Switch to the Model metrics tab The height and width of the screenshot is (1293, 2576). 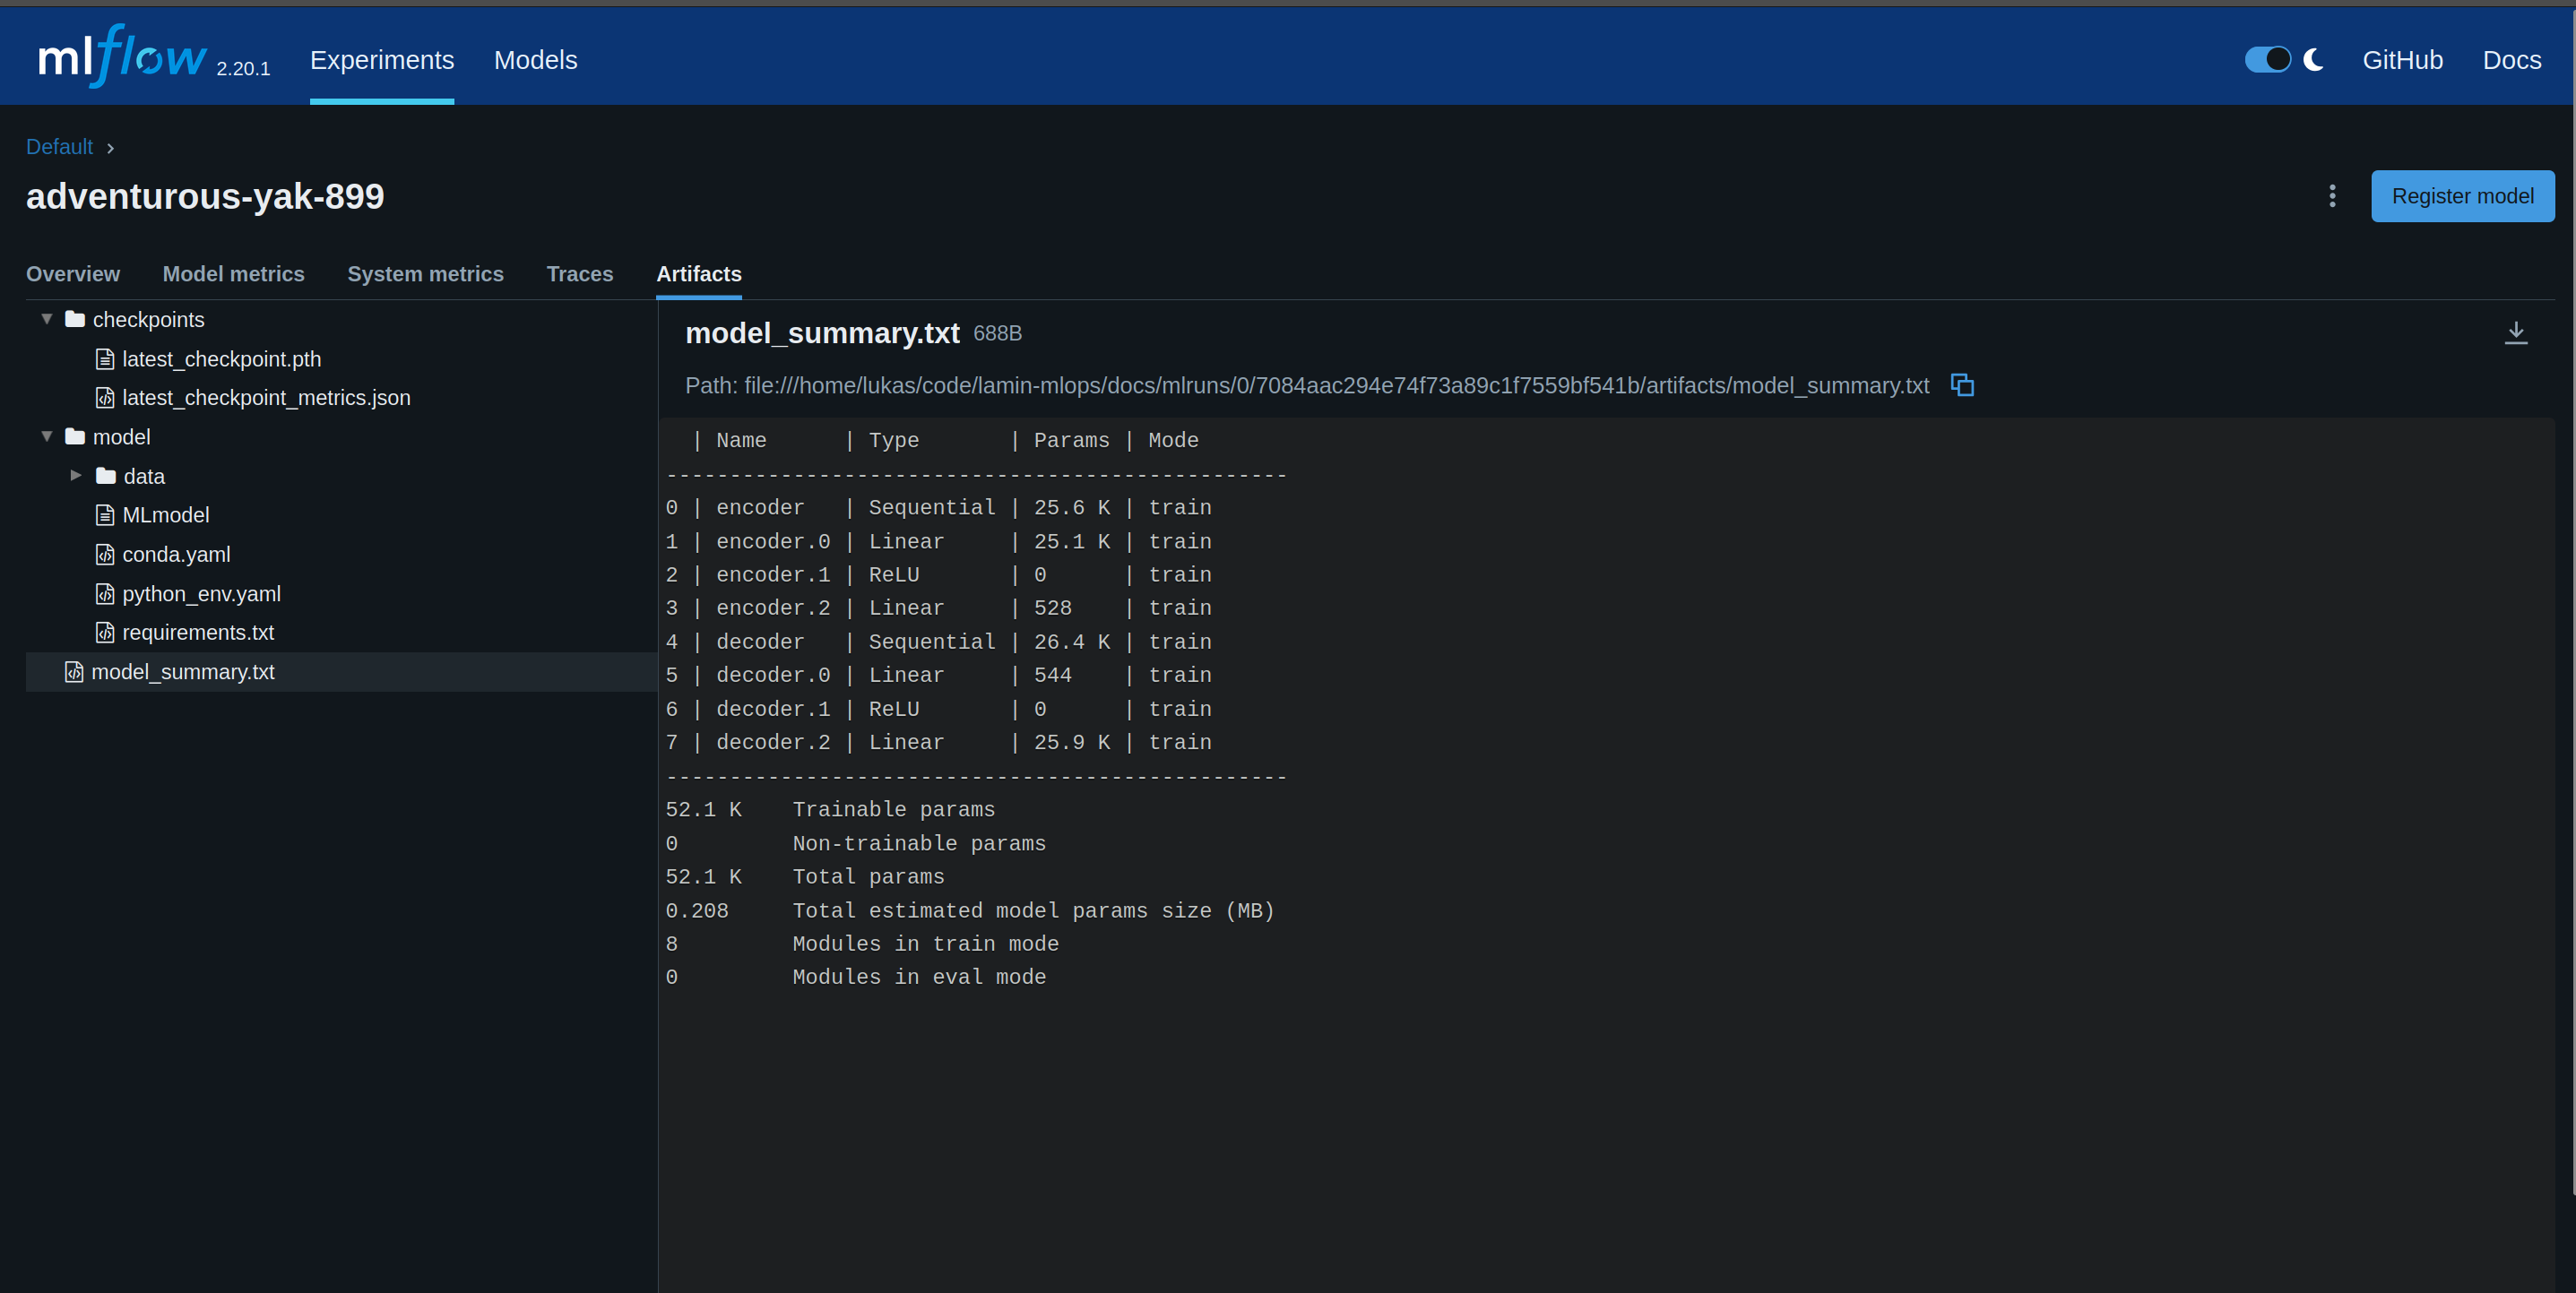233,274
